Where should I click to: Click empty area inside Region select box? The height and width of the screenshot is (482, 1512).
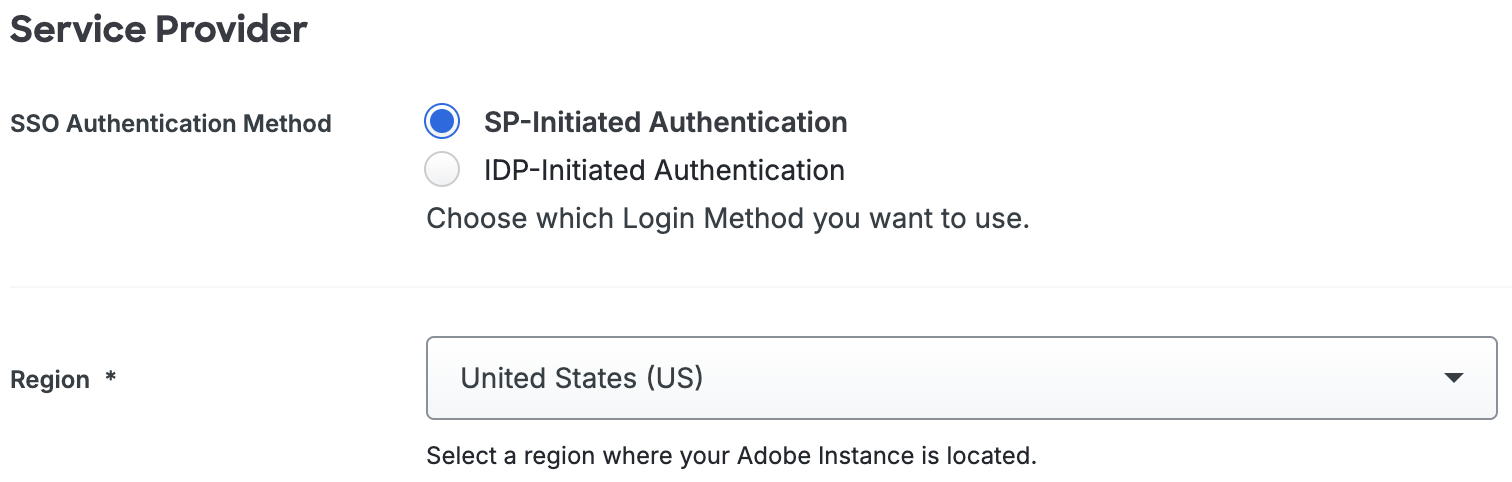[1050, 378]
